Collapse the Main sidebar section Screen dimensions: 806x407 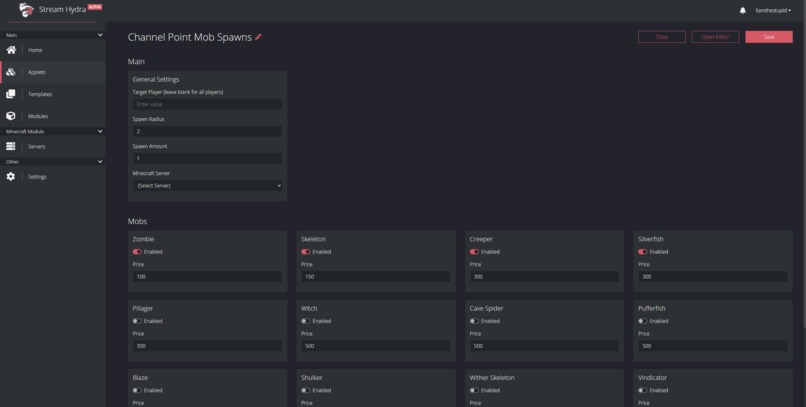[100, 35]
